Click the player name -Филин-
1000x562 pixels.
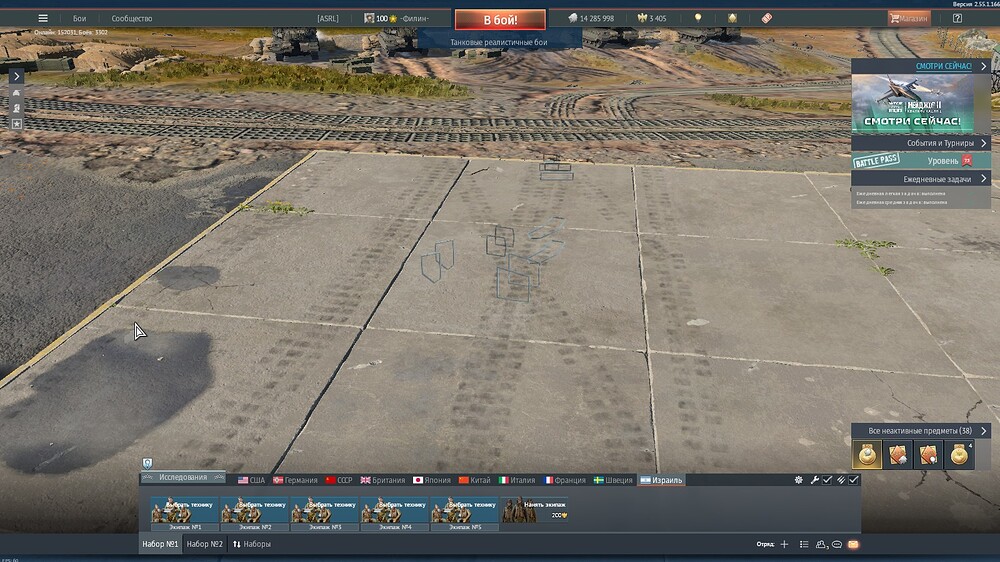414,18
